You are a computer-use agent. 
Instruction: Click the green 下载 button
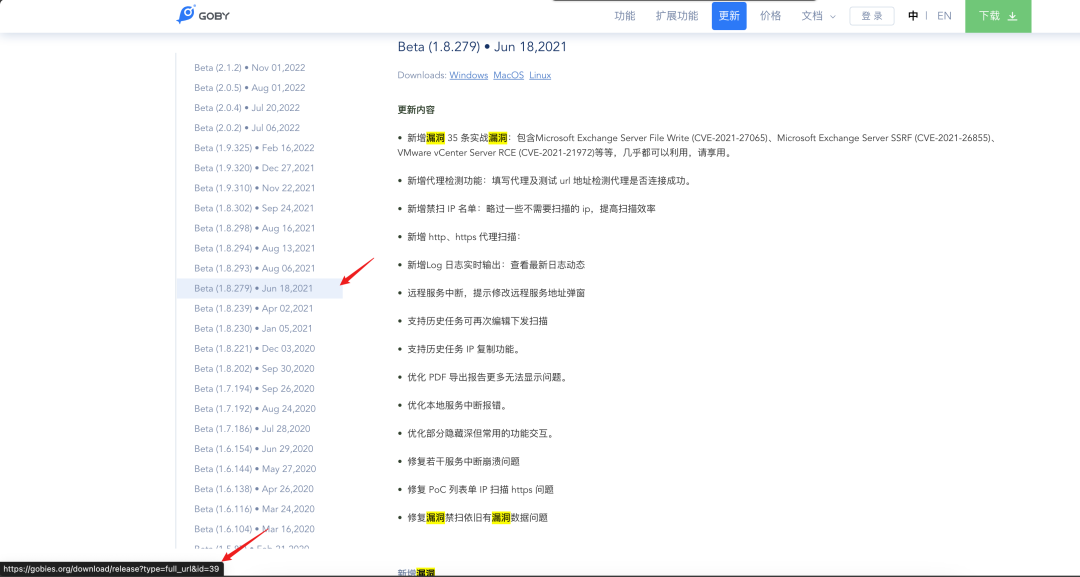tap(998, 16)
